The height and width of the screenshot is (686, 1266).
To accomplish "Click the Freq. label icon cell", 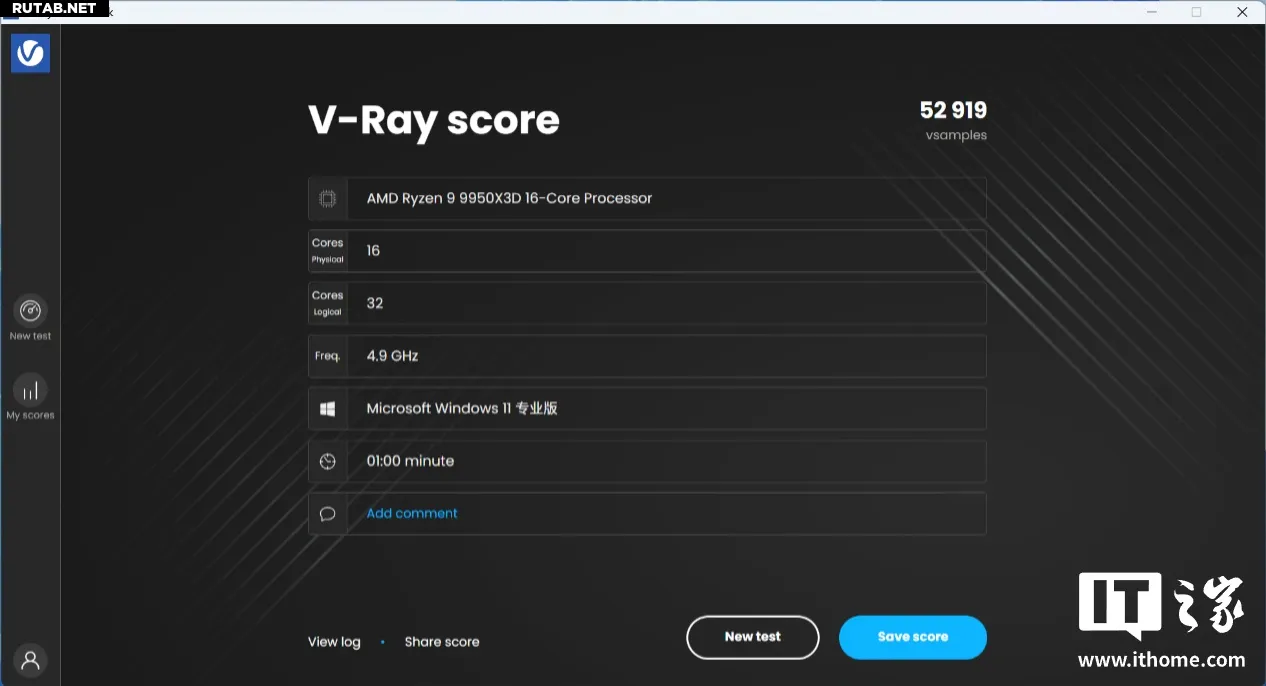I will (328, 356).
